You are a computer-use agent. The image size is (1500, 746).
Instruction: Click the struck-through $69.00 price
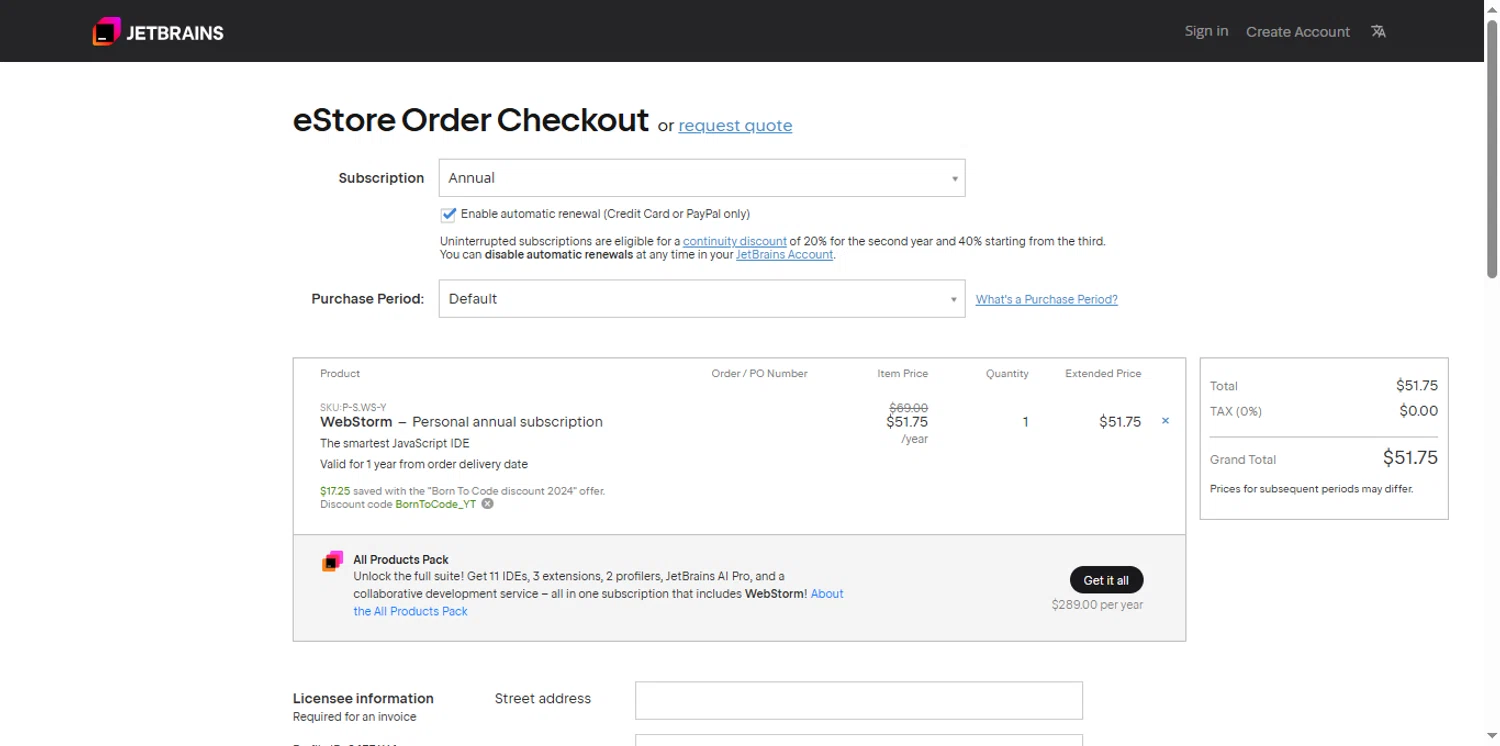(x=909, y=407)
